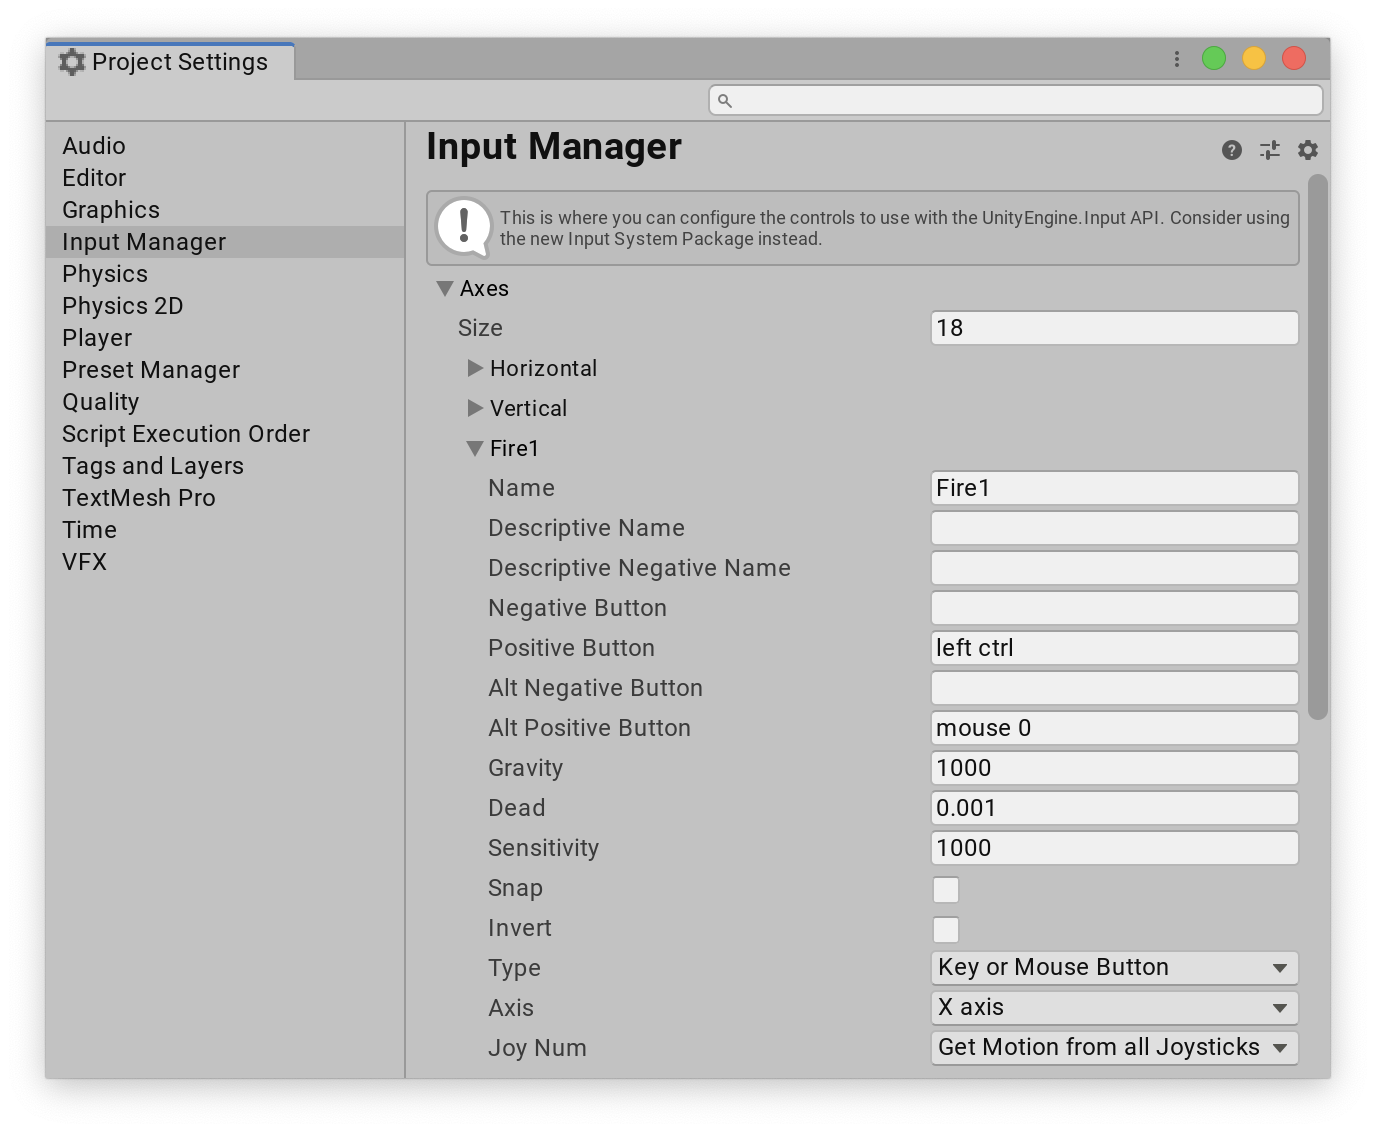Viewport: 1376px width, 1132px height.
Task: Click the Positive Button field containing left ctrl
Action: click(1113, 648)
